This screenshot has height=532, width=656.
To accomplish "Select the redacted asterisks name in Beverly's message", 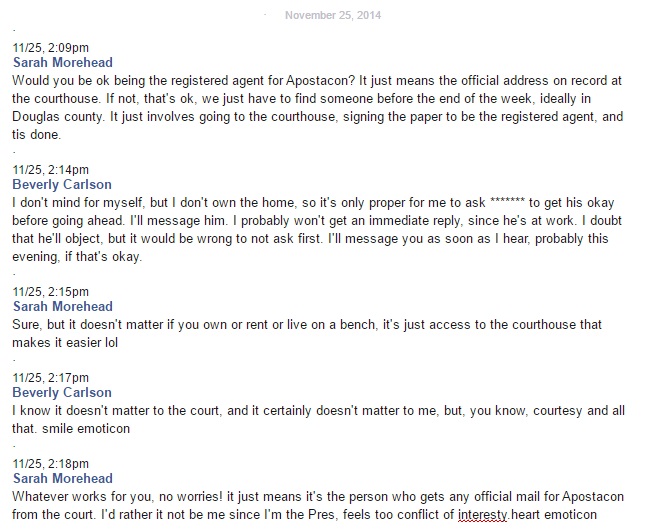I will (x=507, y=202).
